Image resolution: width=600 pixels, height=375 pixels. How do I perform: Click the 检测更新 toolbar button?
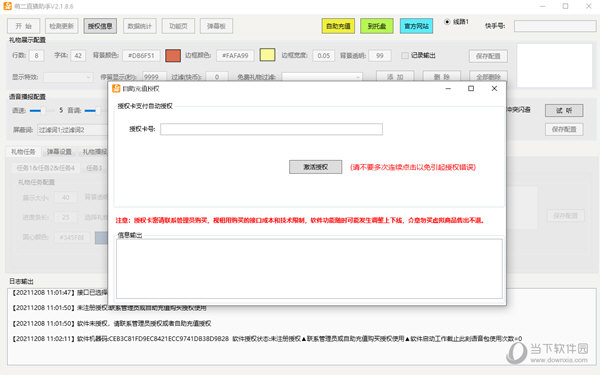(62, 26)
